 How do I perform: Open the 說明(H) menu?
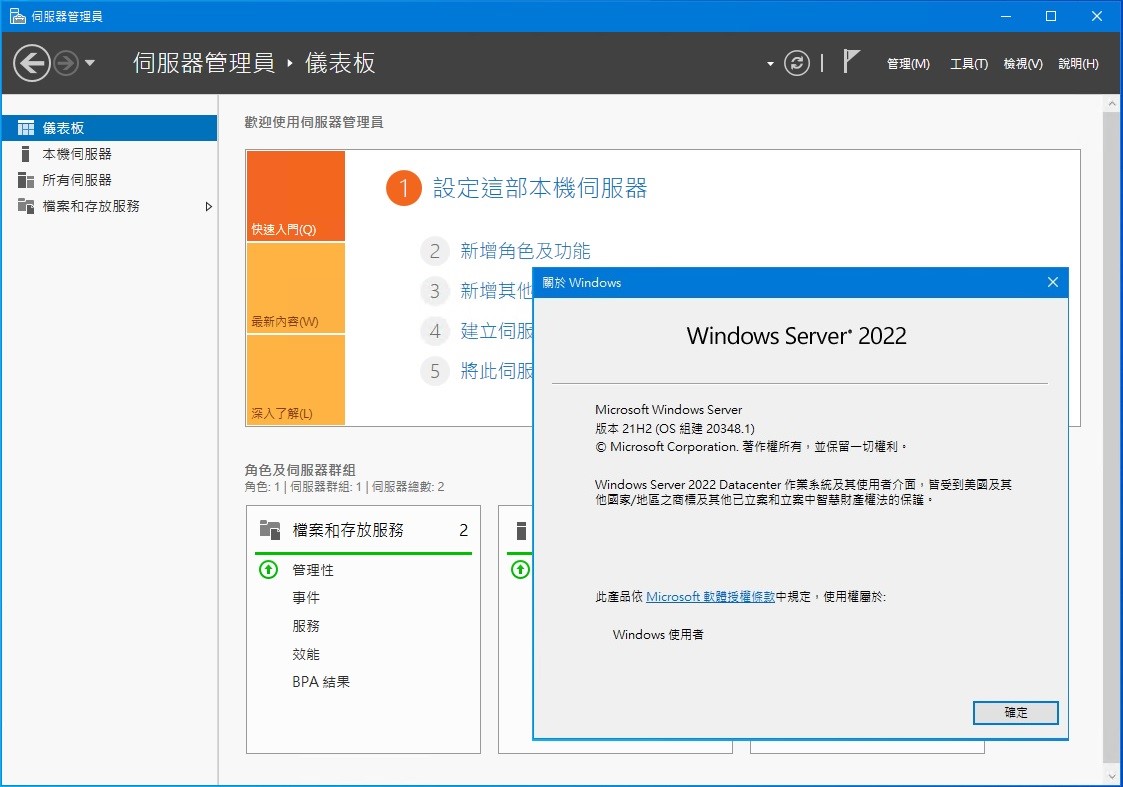(1078, 64)
